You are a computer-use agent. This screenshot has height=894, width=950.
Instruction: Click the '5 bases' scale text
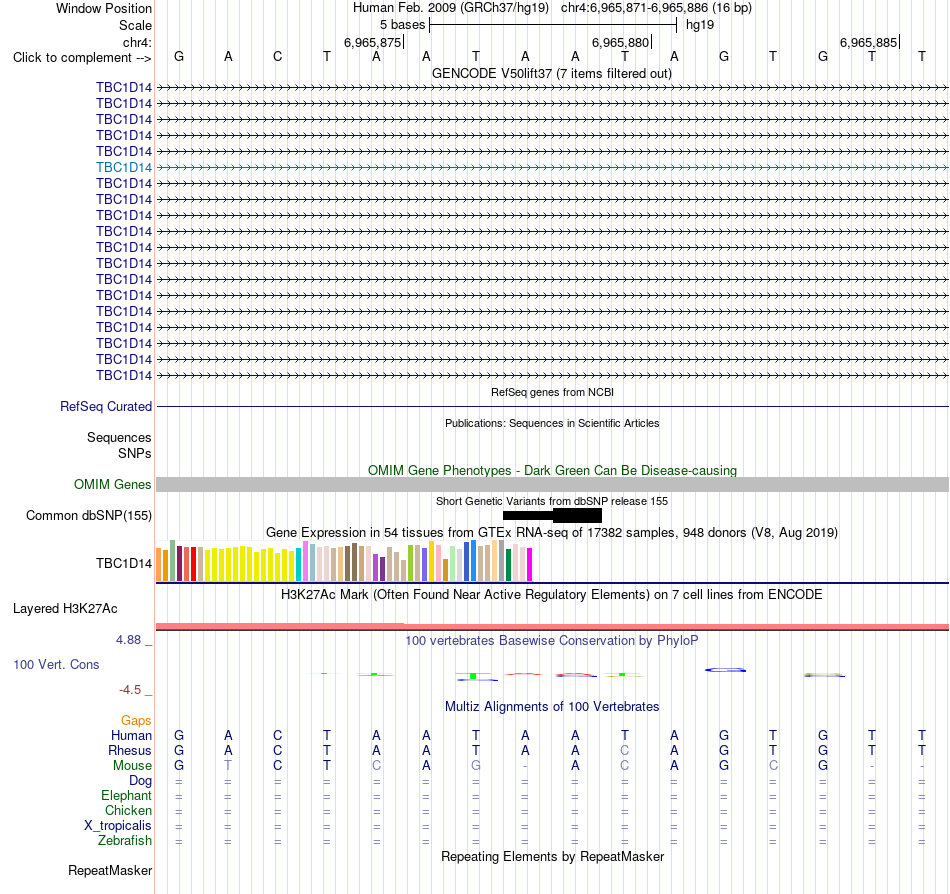click(x=402, y=25)
